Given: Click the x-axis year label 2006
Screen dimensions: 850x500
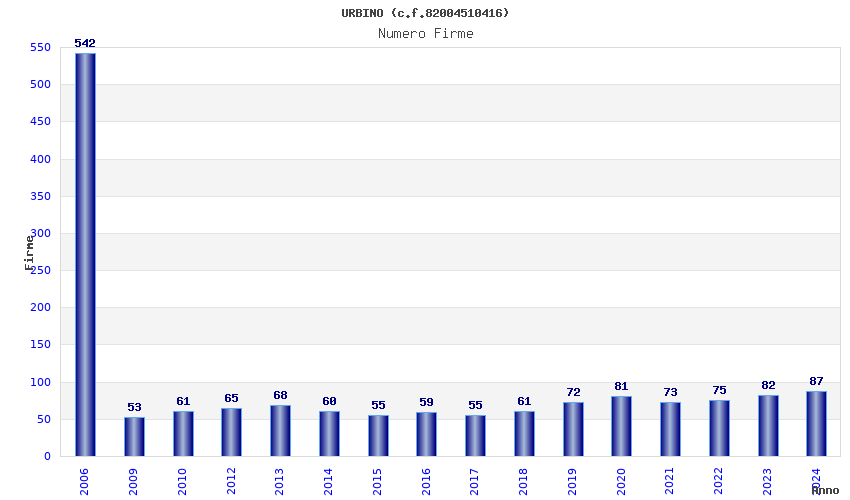Looking at the screenshot, I should tap(85, 482).
